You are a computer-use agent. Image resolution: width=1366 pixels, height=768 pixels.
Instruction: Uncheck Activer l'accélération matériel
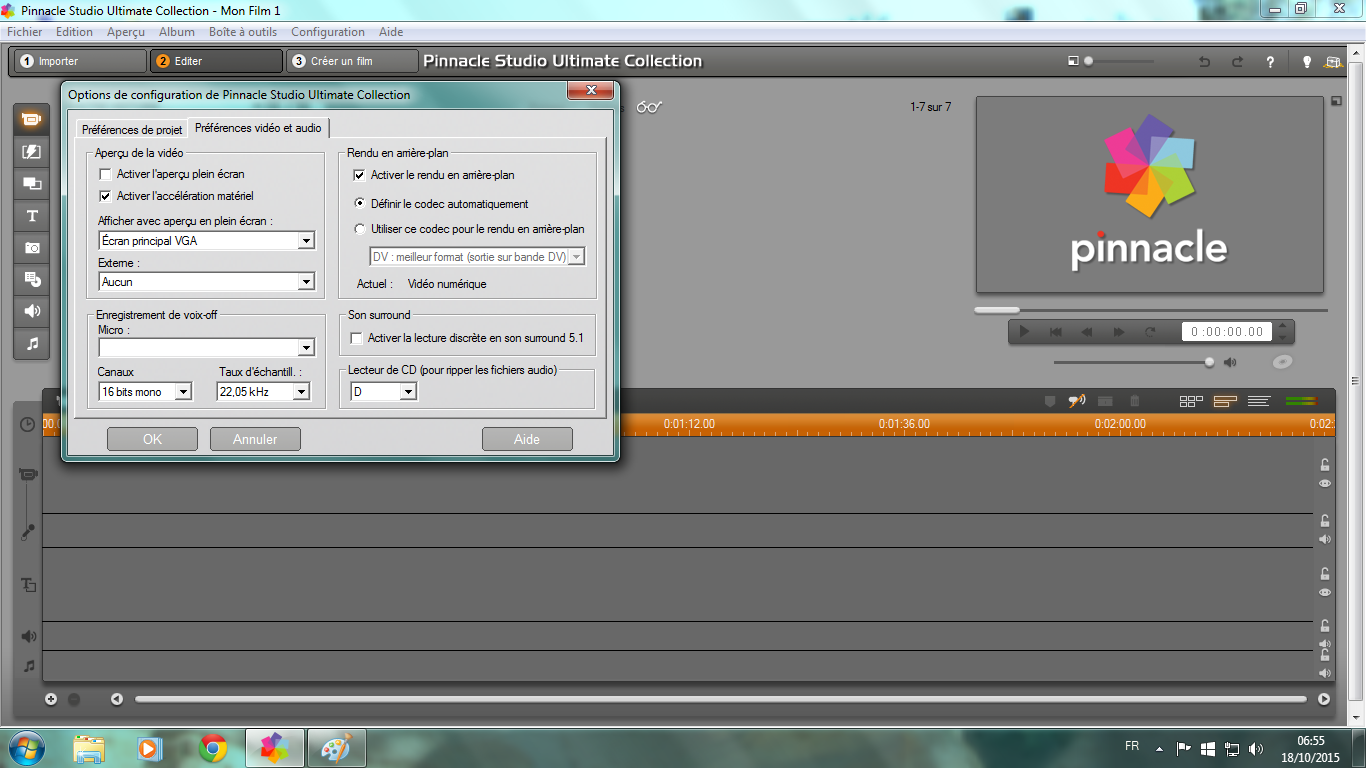(105, 196)
